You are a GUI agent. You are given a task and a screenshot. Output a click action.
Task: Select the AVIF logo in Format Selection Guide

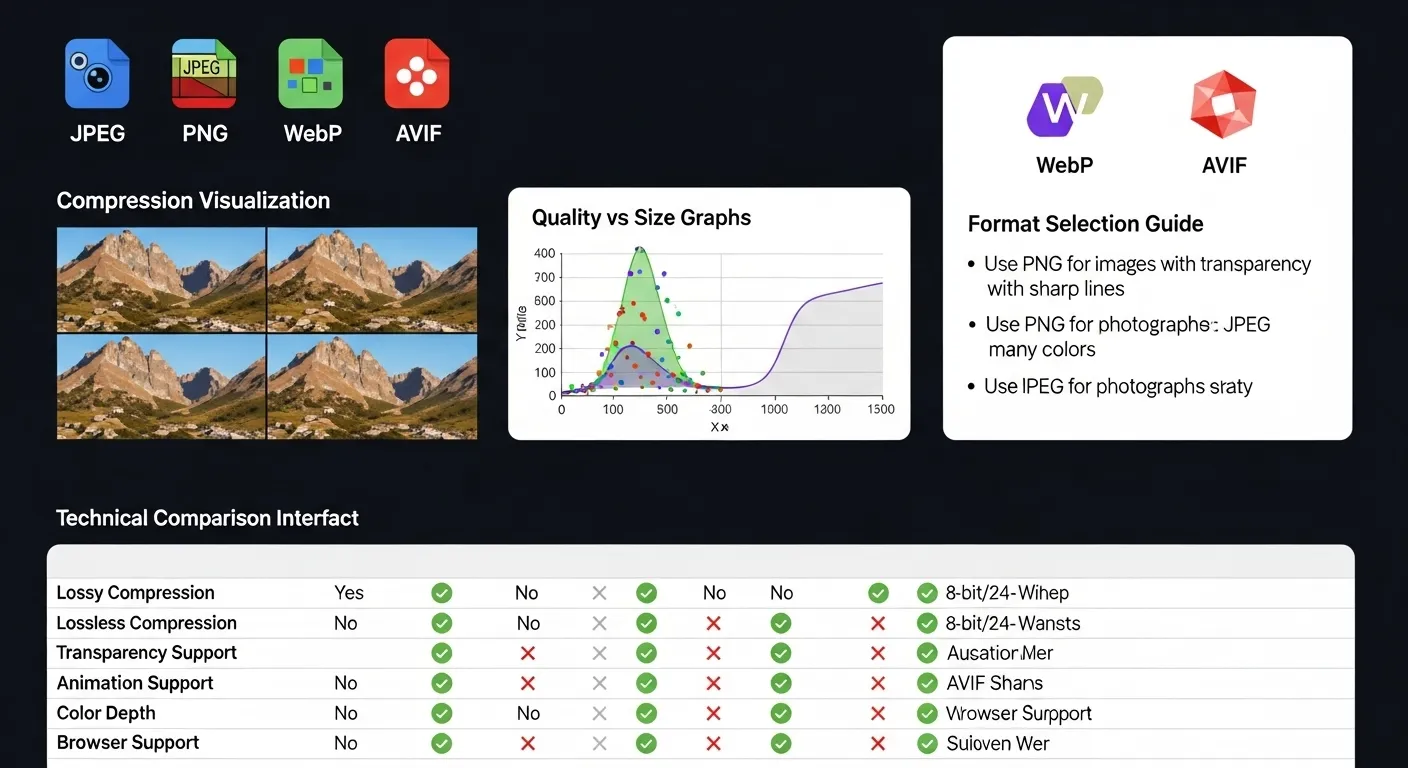tap(1223, 103)
